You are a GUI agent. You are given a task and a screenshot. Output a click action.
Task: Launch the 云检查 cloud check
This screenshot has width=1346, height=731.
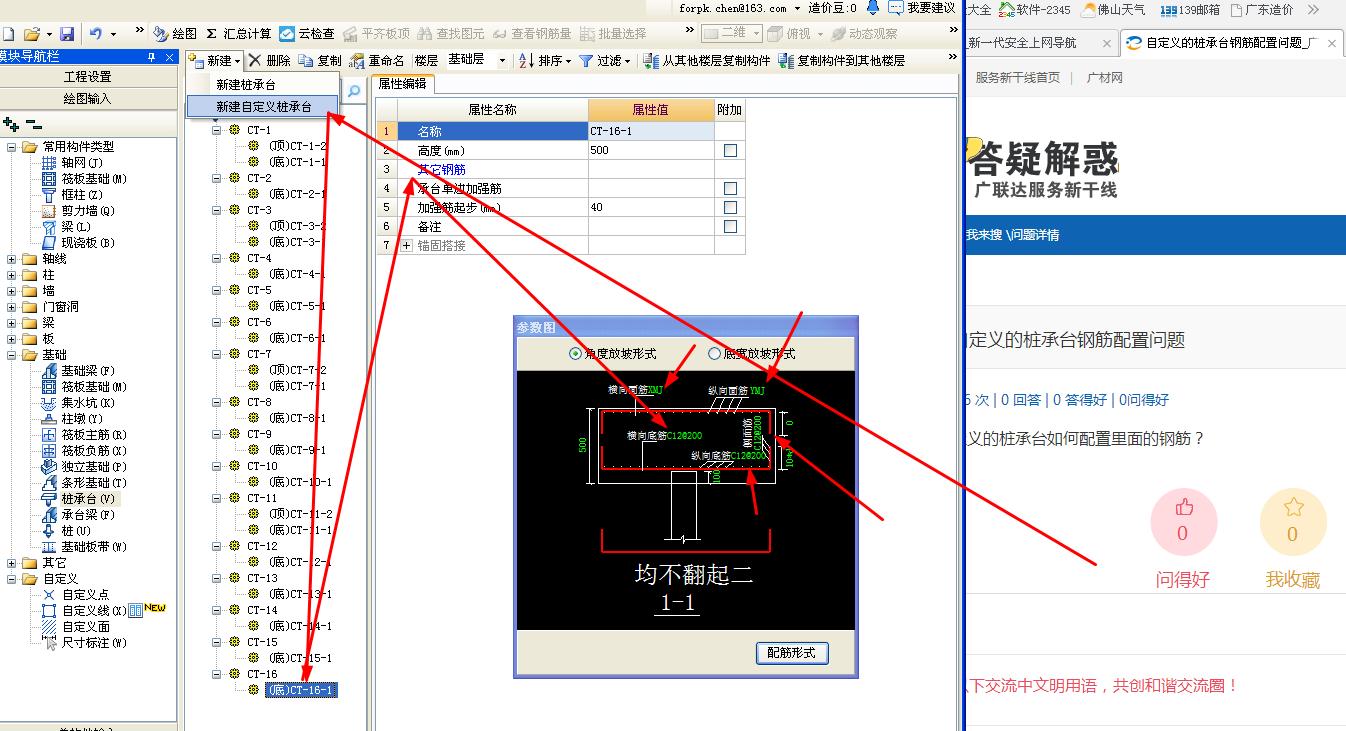[x=308, y=34]
